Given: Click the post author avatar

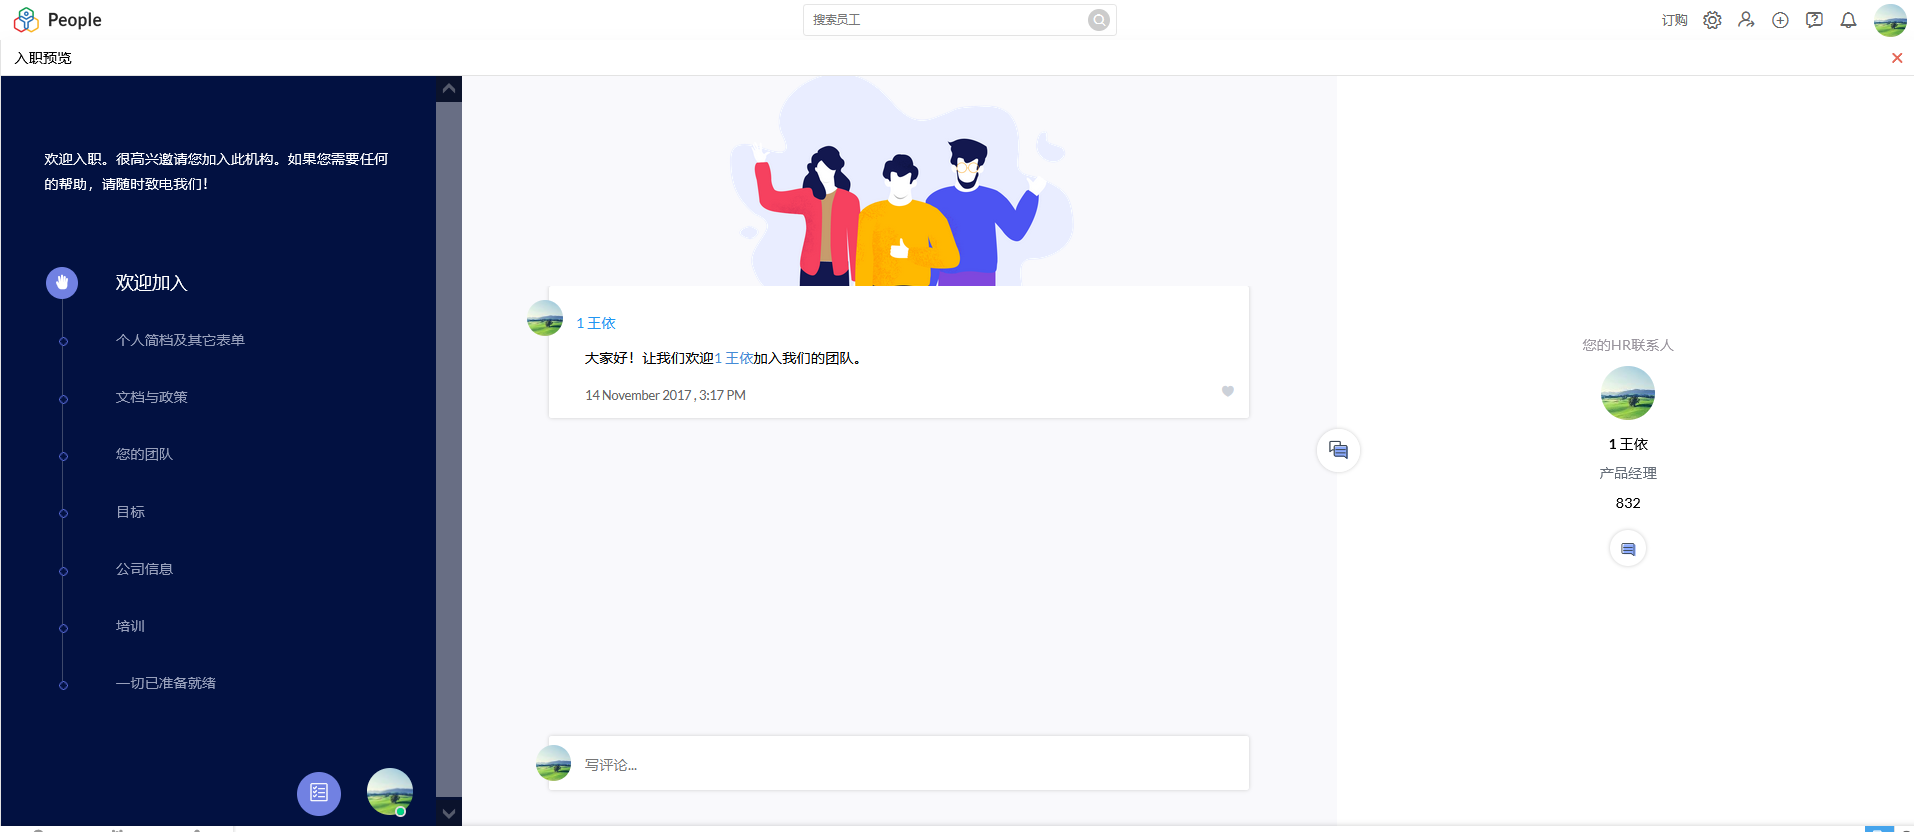Looking at the screenshot, I should click(545, 318).
